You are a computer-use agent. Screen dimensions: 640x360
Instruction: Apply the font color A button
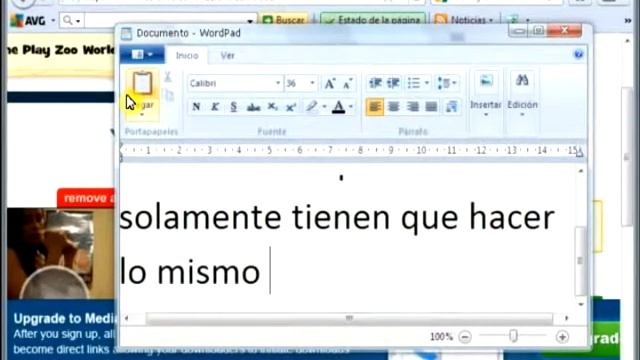(x=338, y=107)
